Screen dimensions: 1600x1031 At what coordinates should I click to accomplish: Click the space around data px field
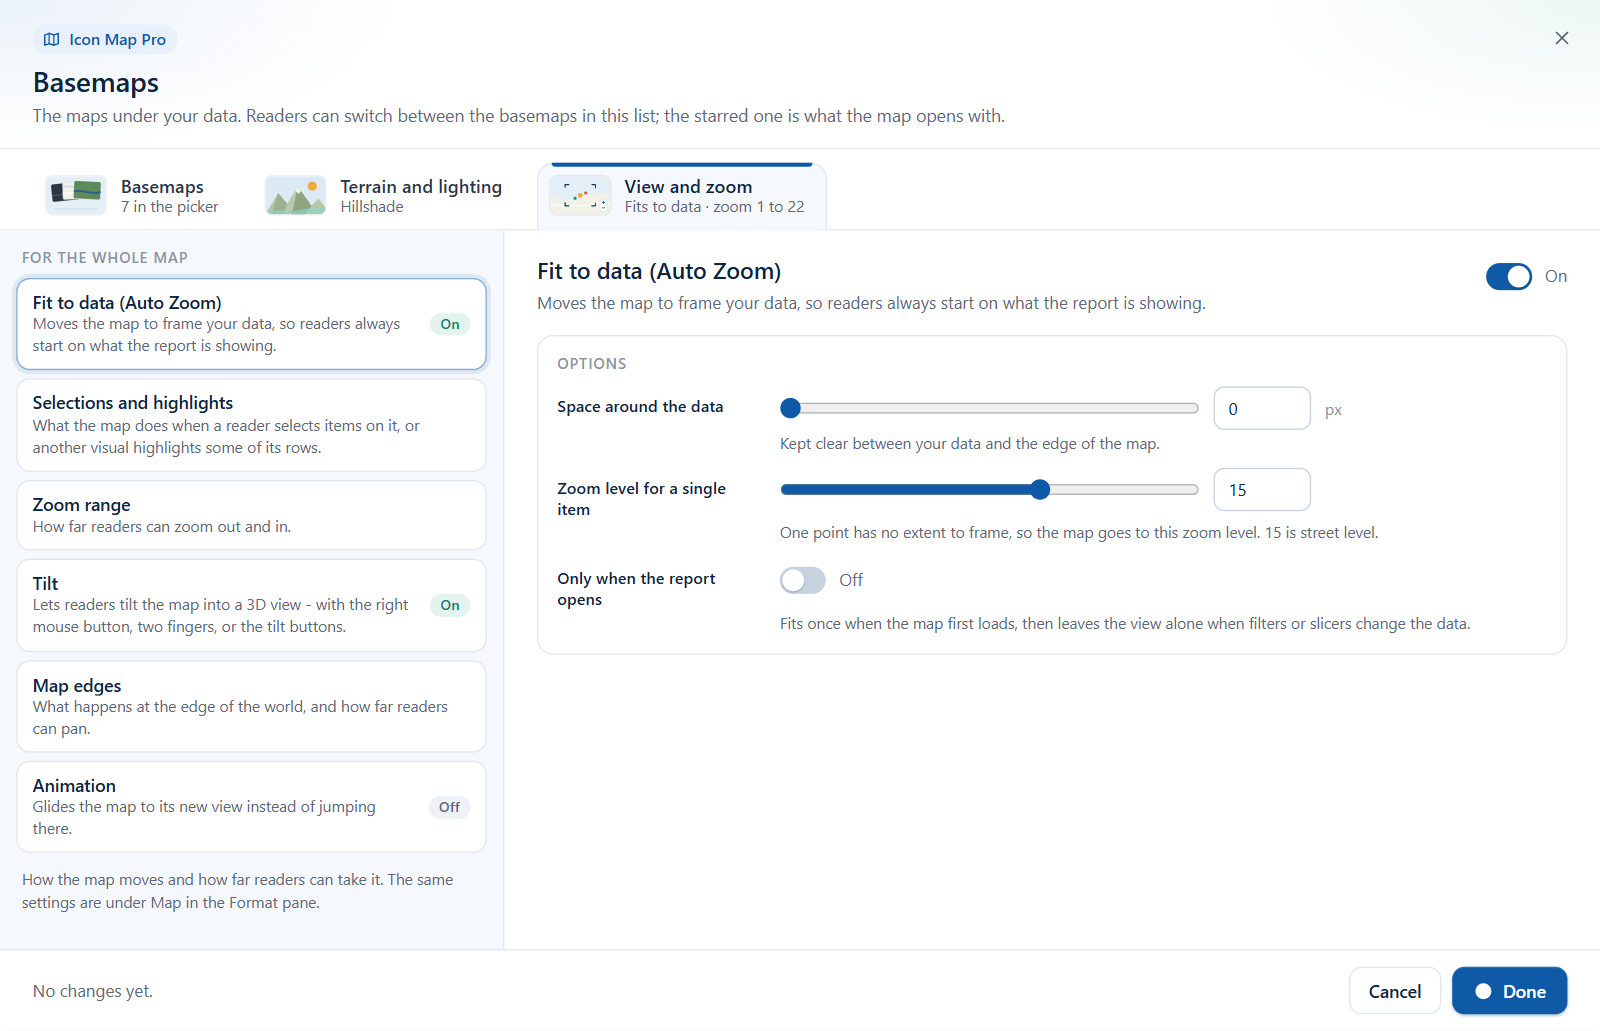(1262, 408)
